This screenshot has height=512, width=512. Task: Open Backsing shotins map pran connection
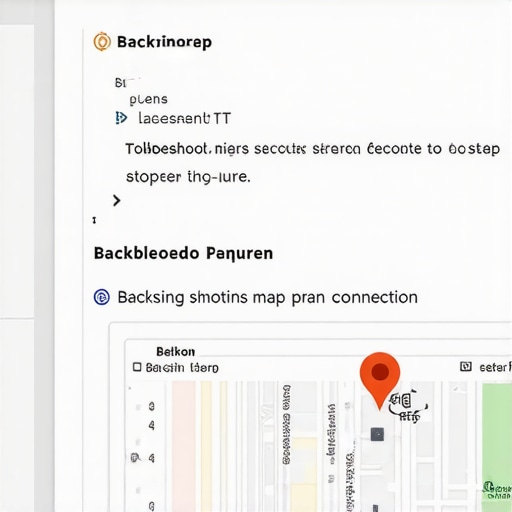click(x=268, y=297)
